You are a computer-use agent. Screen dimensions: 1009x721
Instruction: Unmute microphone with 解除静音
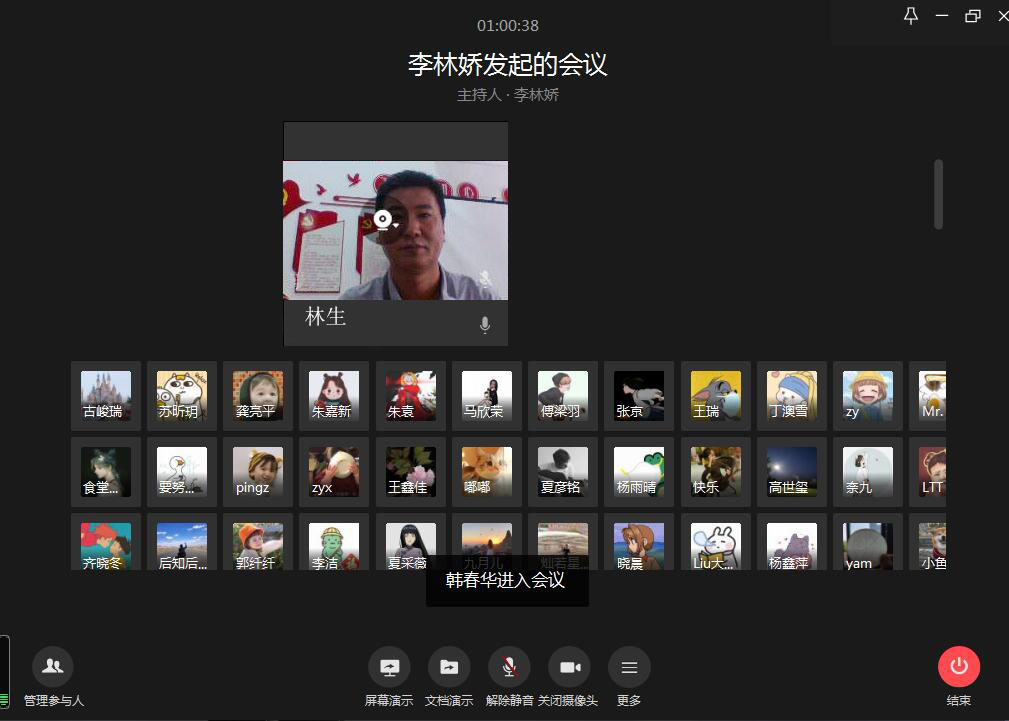[x=509, y=667]
